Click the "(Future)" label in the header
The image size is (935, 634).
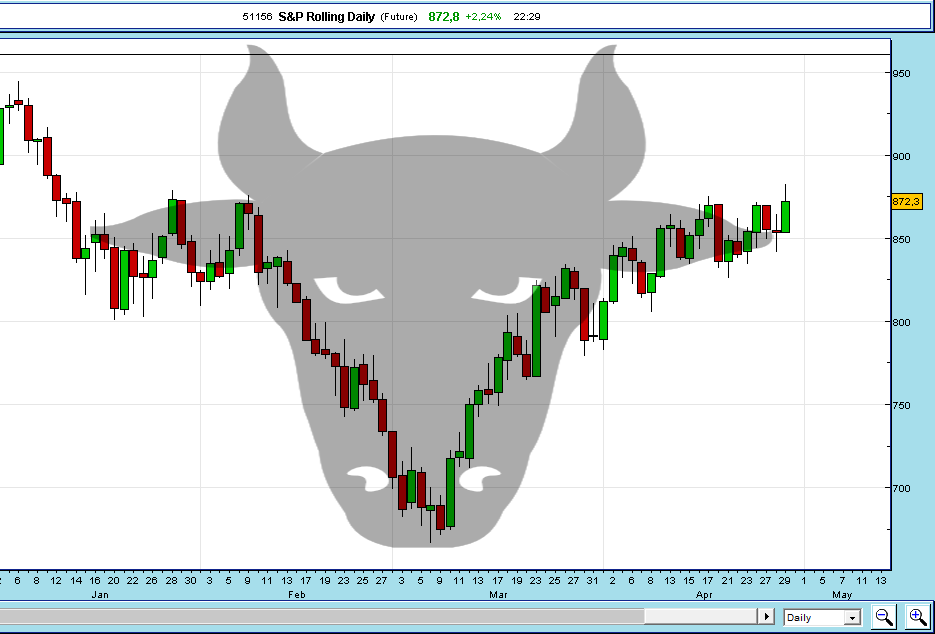399,17
